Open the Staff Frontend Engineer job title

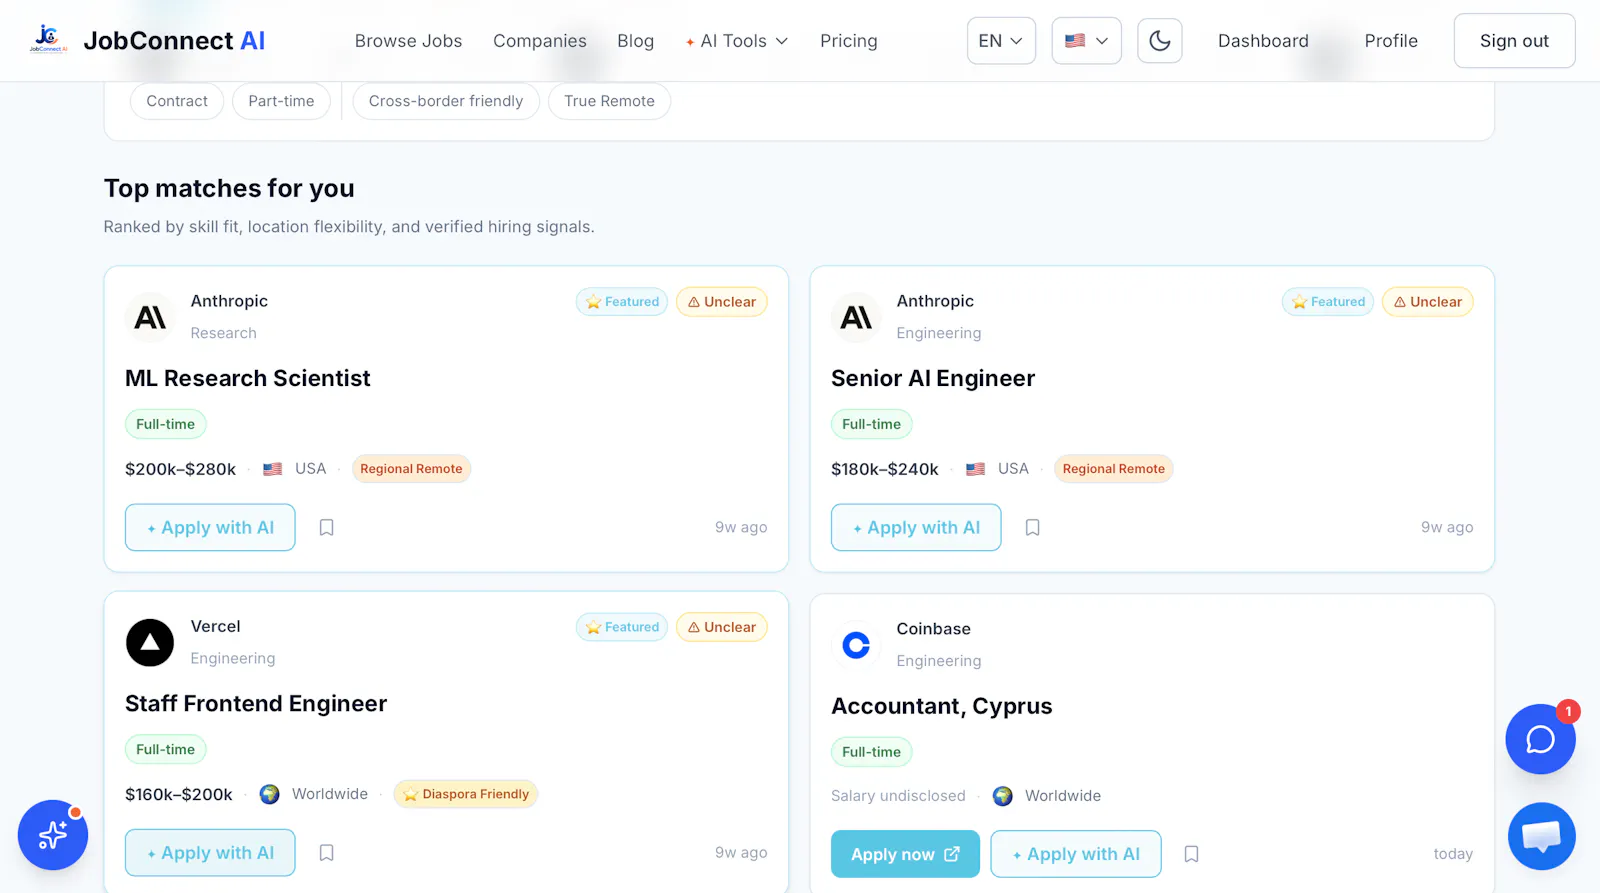point(256,703)
